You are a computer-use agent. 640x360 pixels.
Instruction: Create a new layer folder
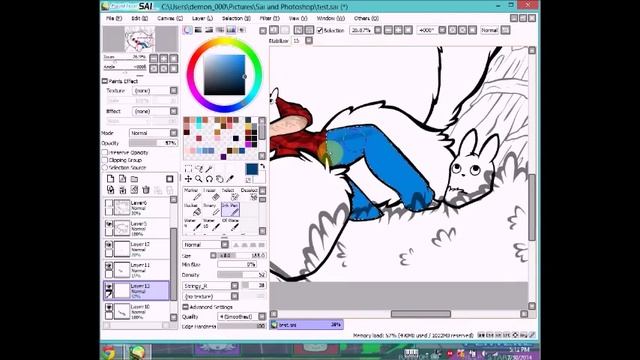click(134, 179)
